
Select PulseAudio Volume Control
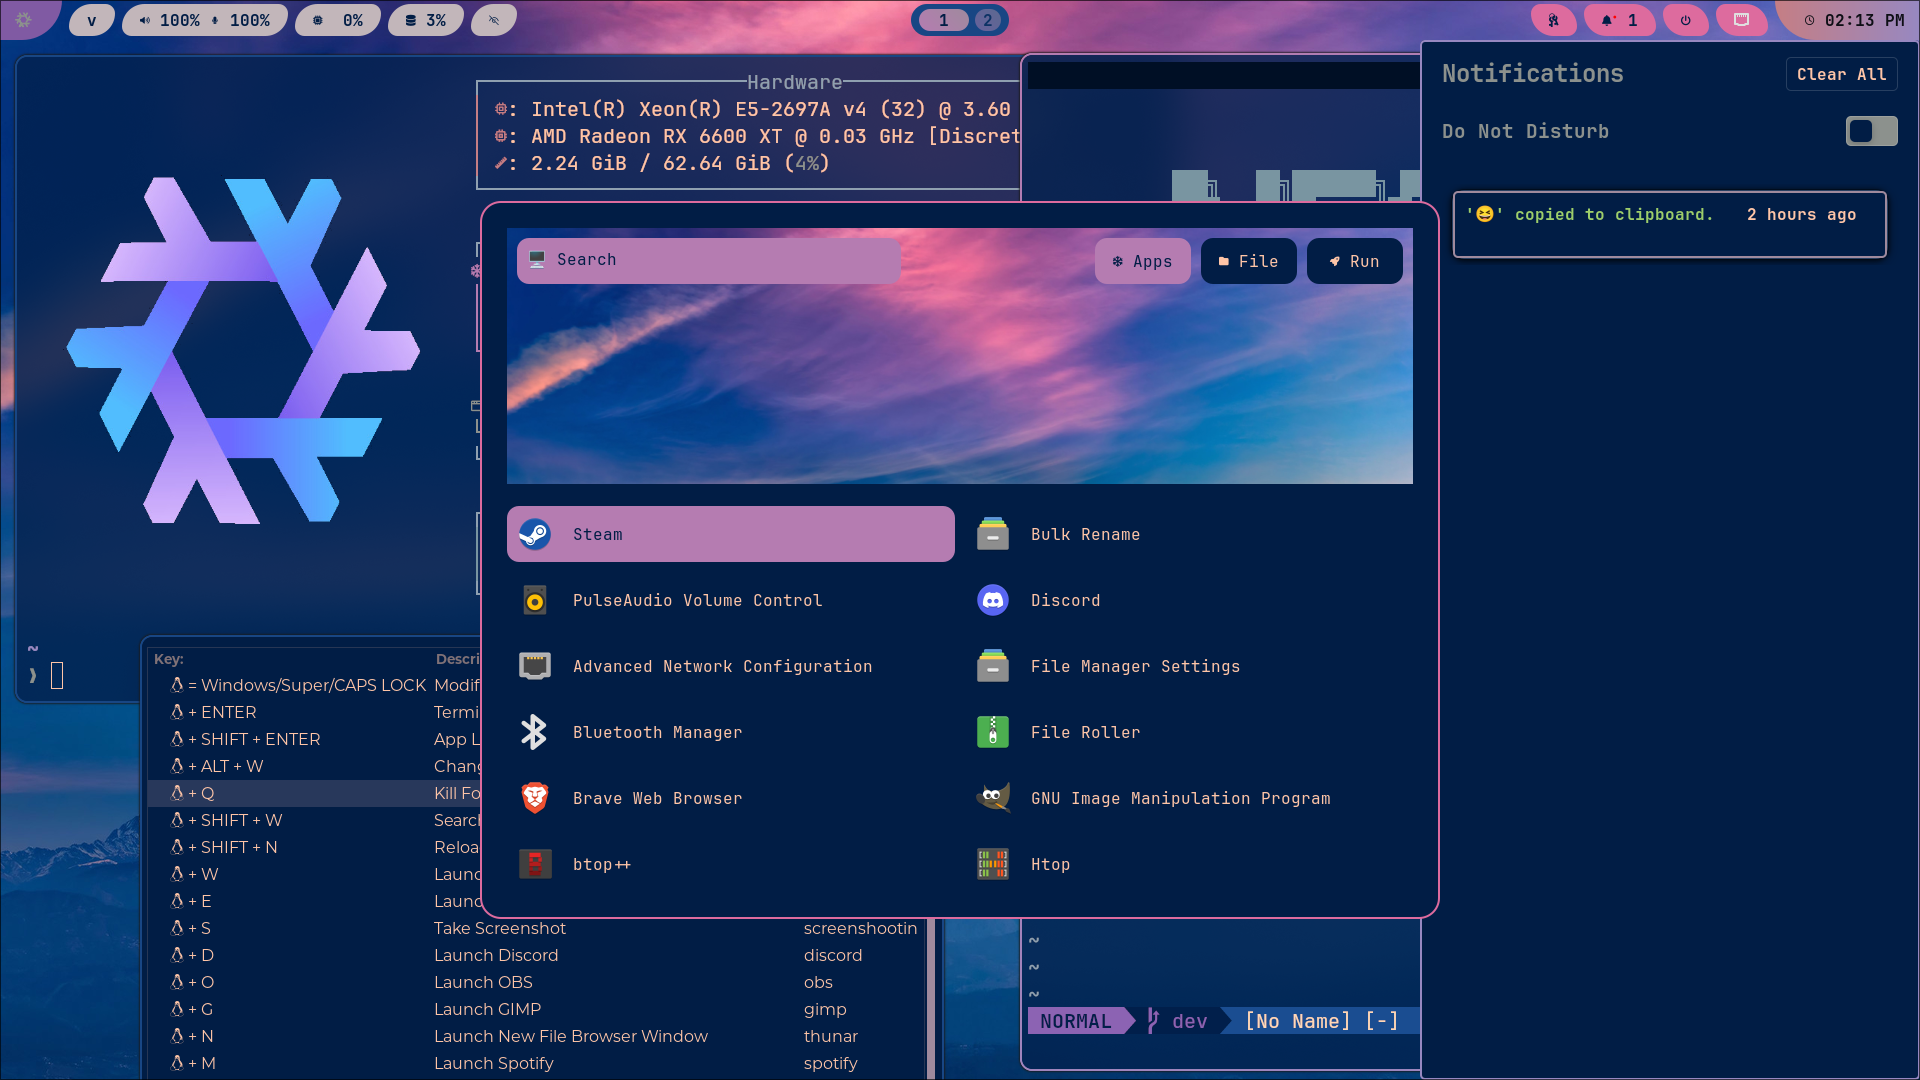click(x=698, y=600)
